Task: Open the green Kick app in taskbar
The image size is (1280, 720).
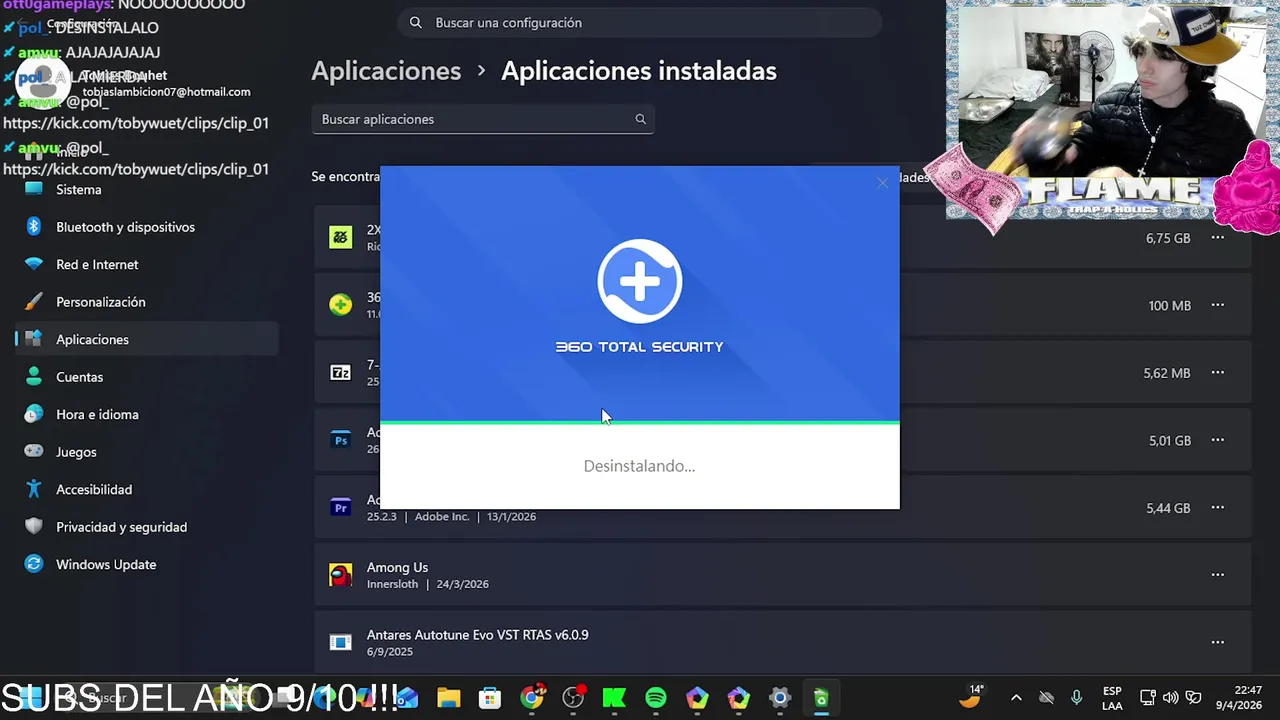Action: click(614, 698)
